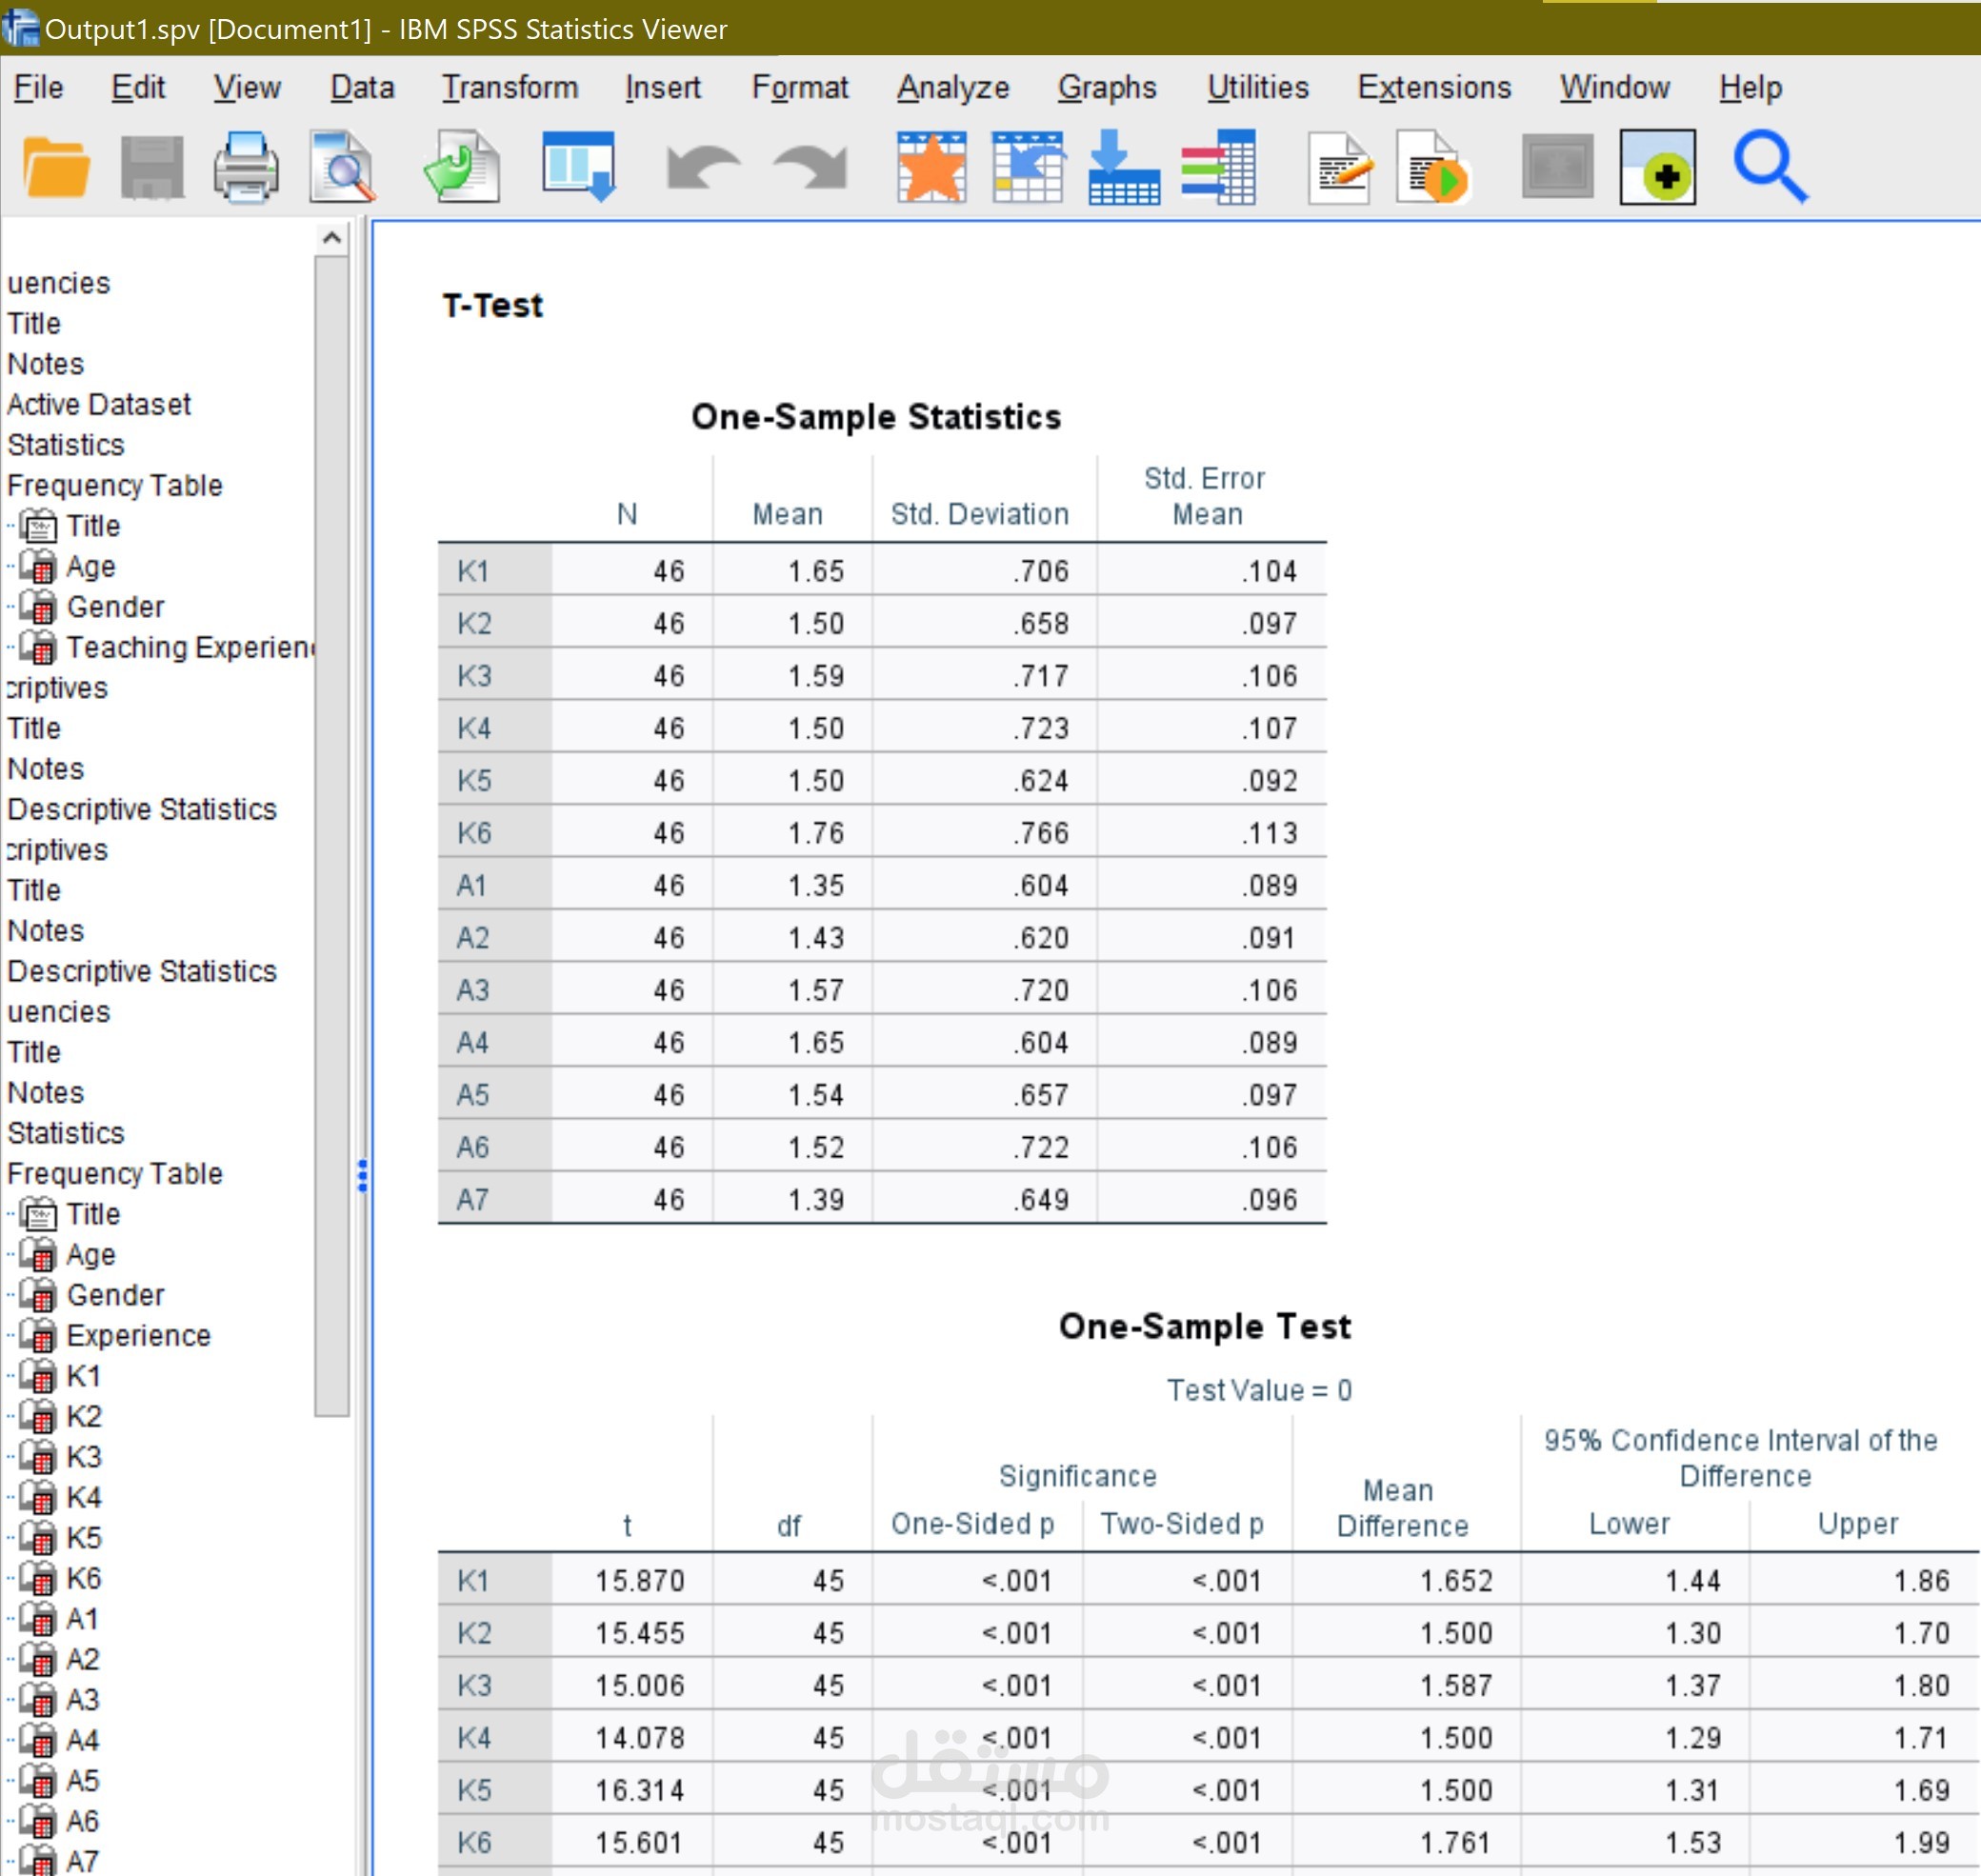Click the outline pane vertical scrollbar
Screen dimensions: 1981x1876
(x=332, y=830)
